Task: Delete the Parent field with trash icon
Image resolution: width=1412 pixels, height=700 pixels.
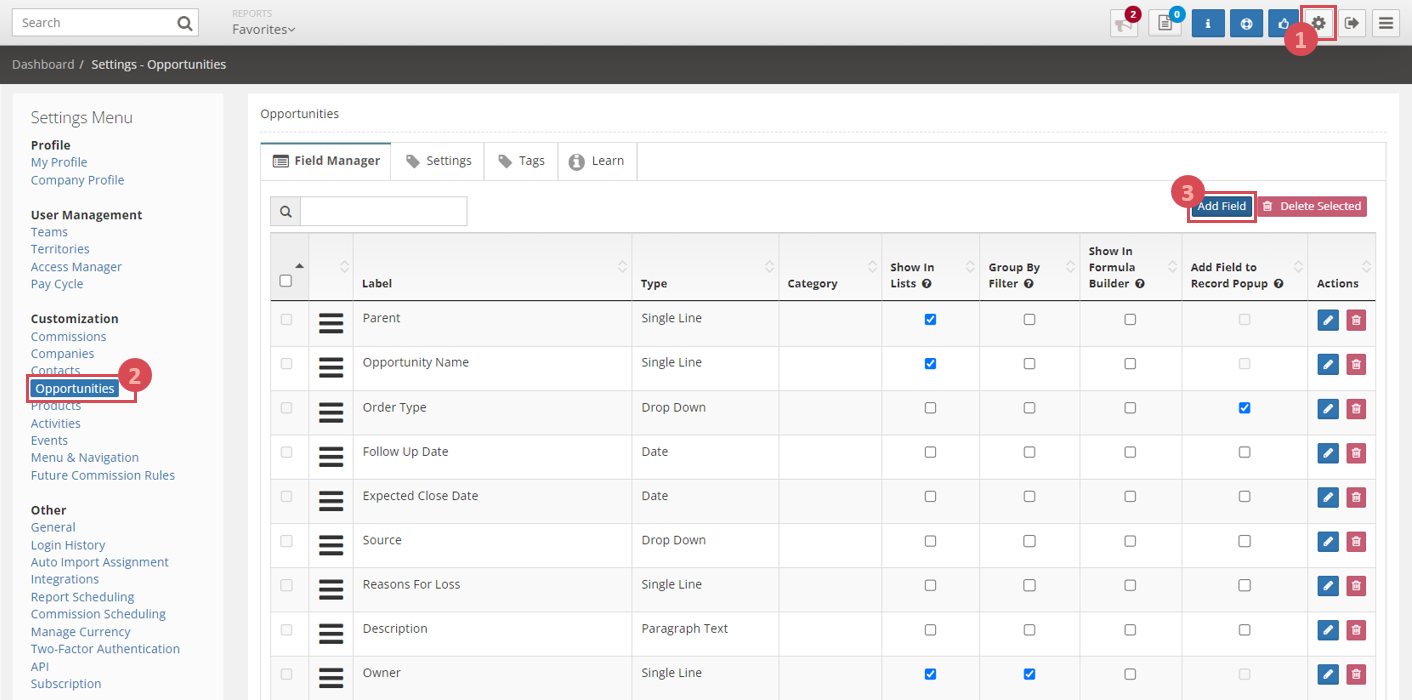Action: [1356, 320]
